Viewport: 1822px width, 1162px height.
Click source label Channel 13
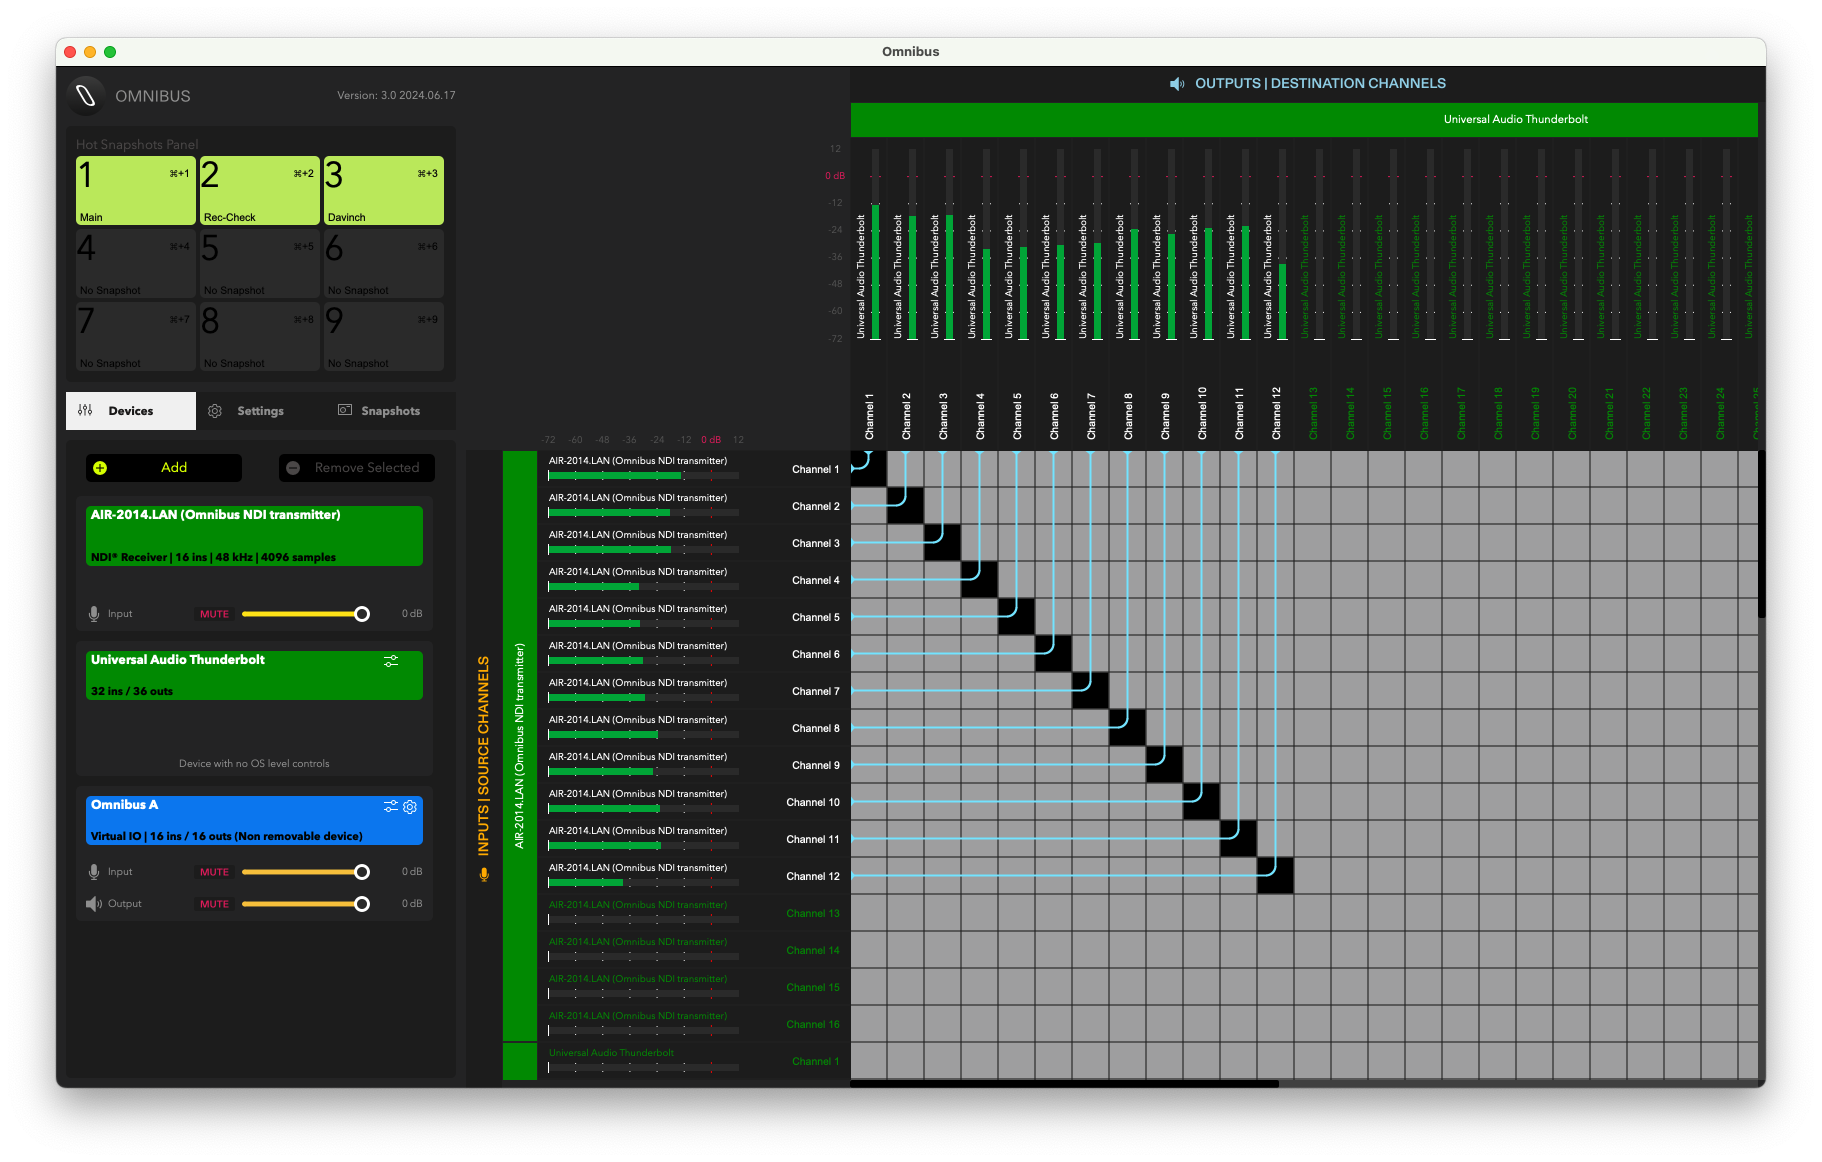coord(813,914)
